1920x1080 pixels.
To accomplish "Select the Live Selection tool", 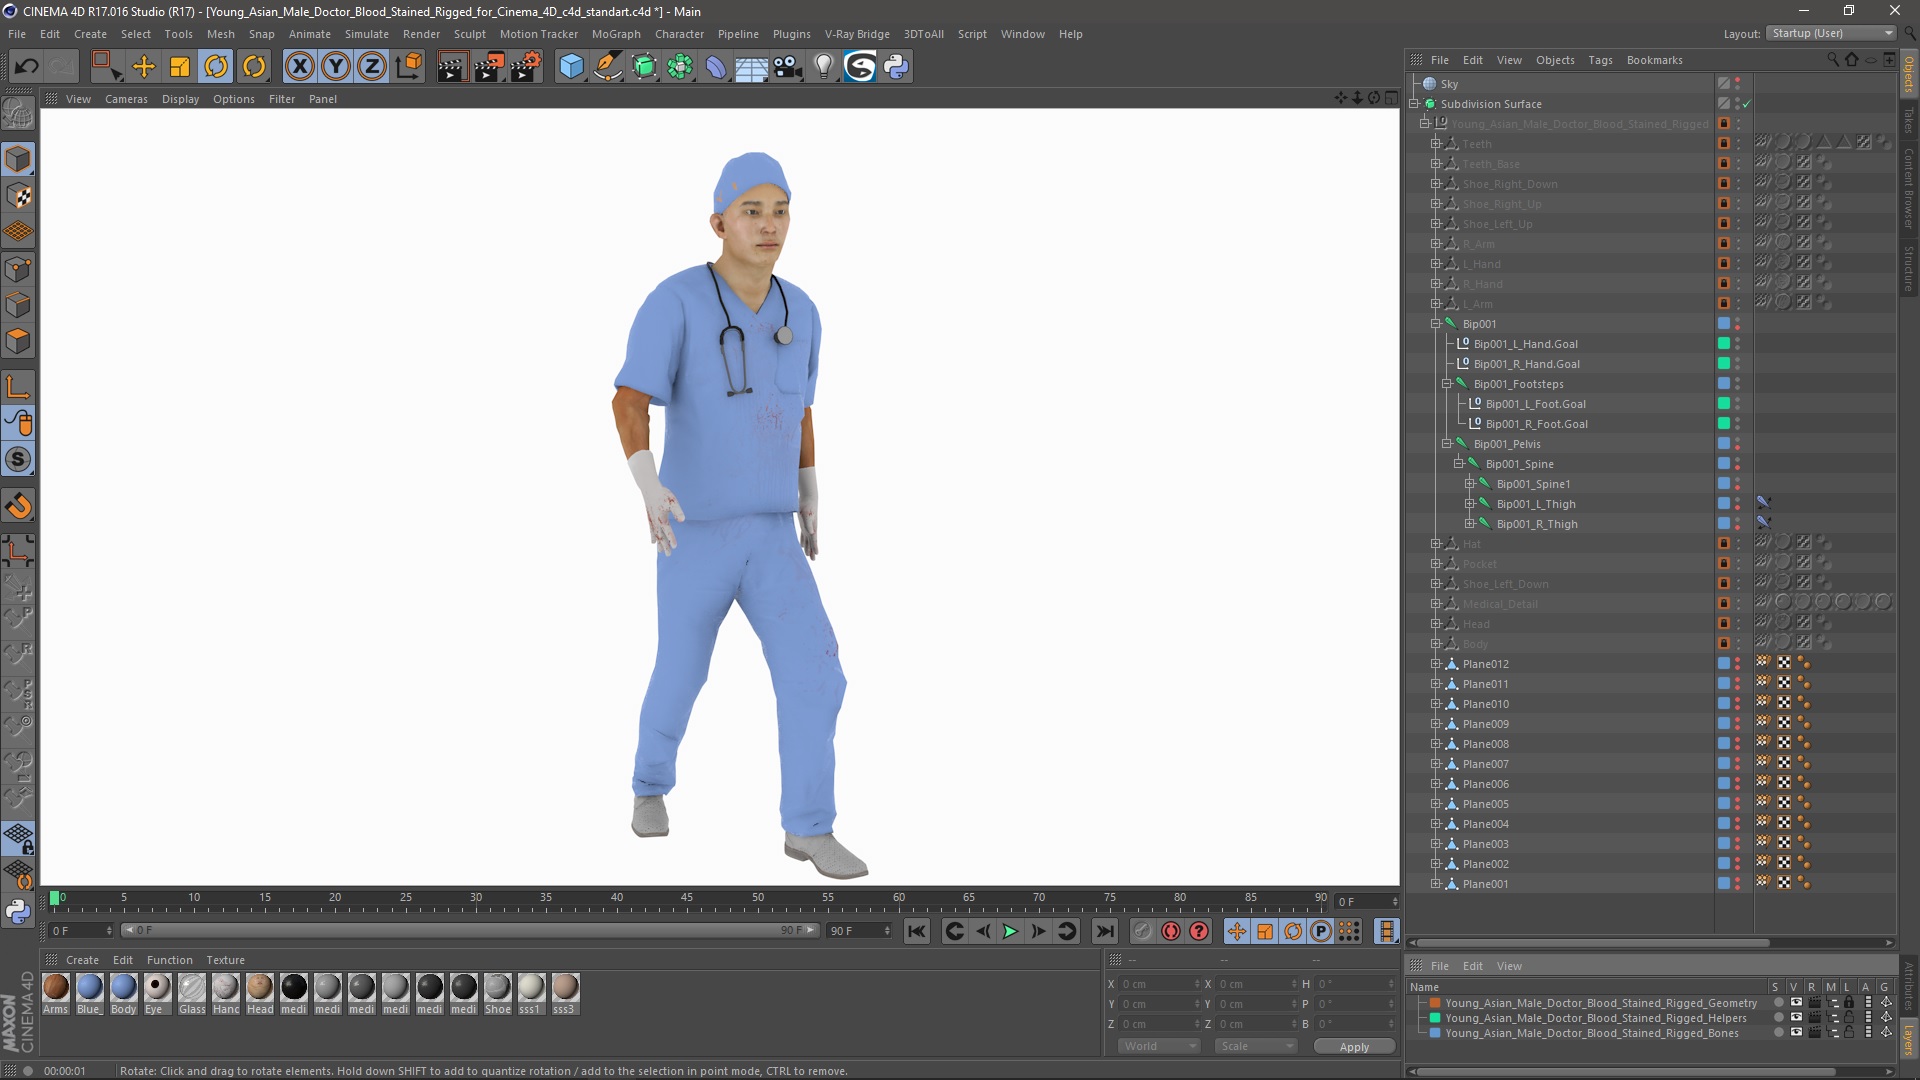I will [106, 66].
